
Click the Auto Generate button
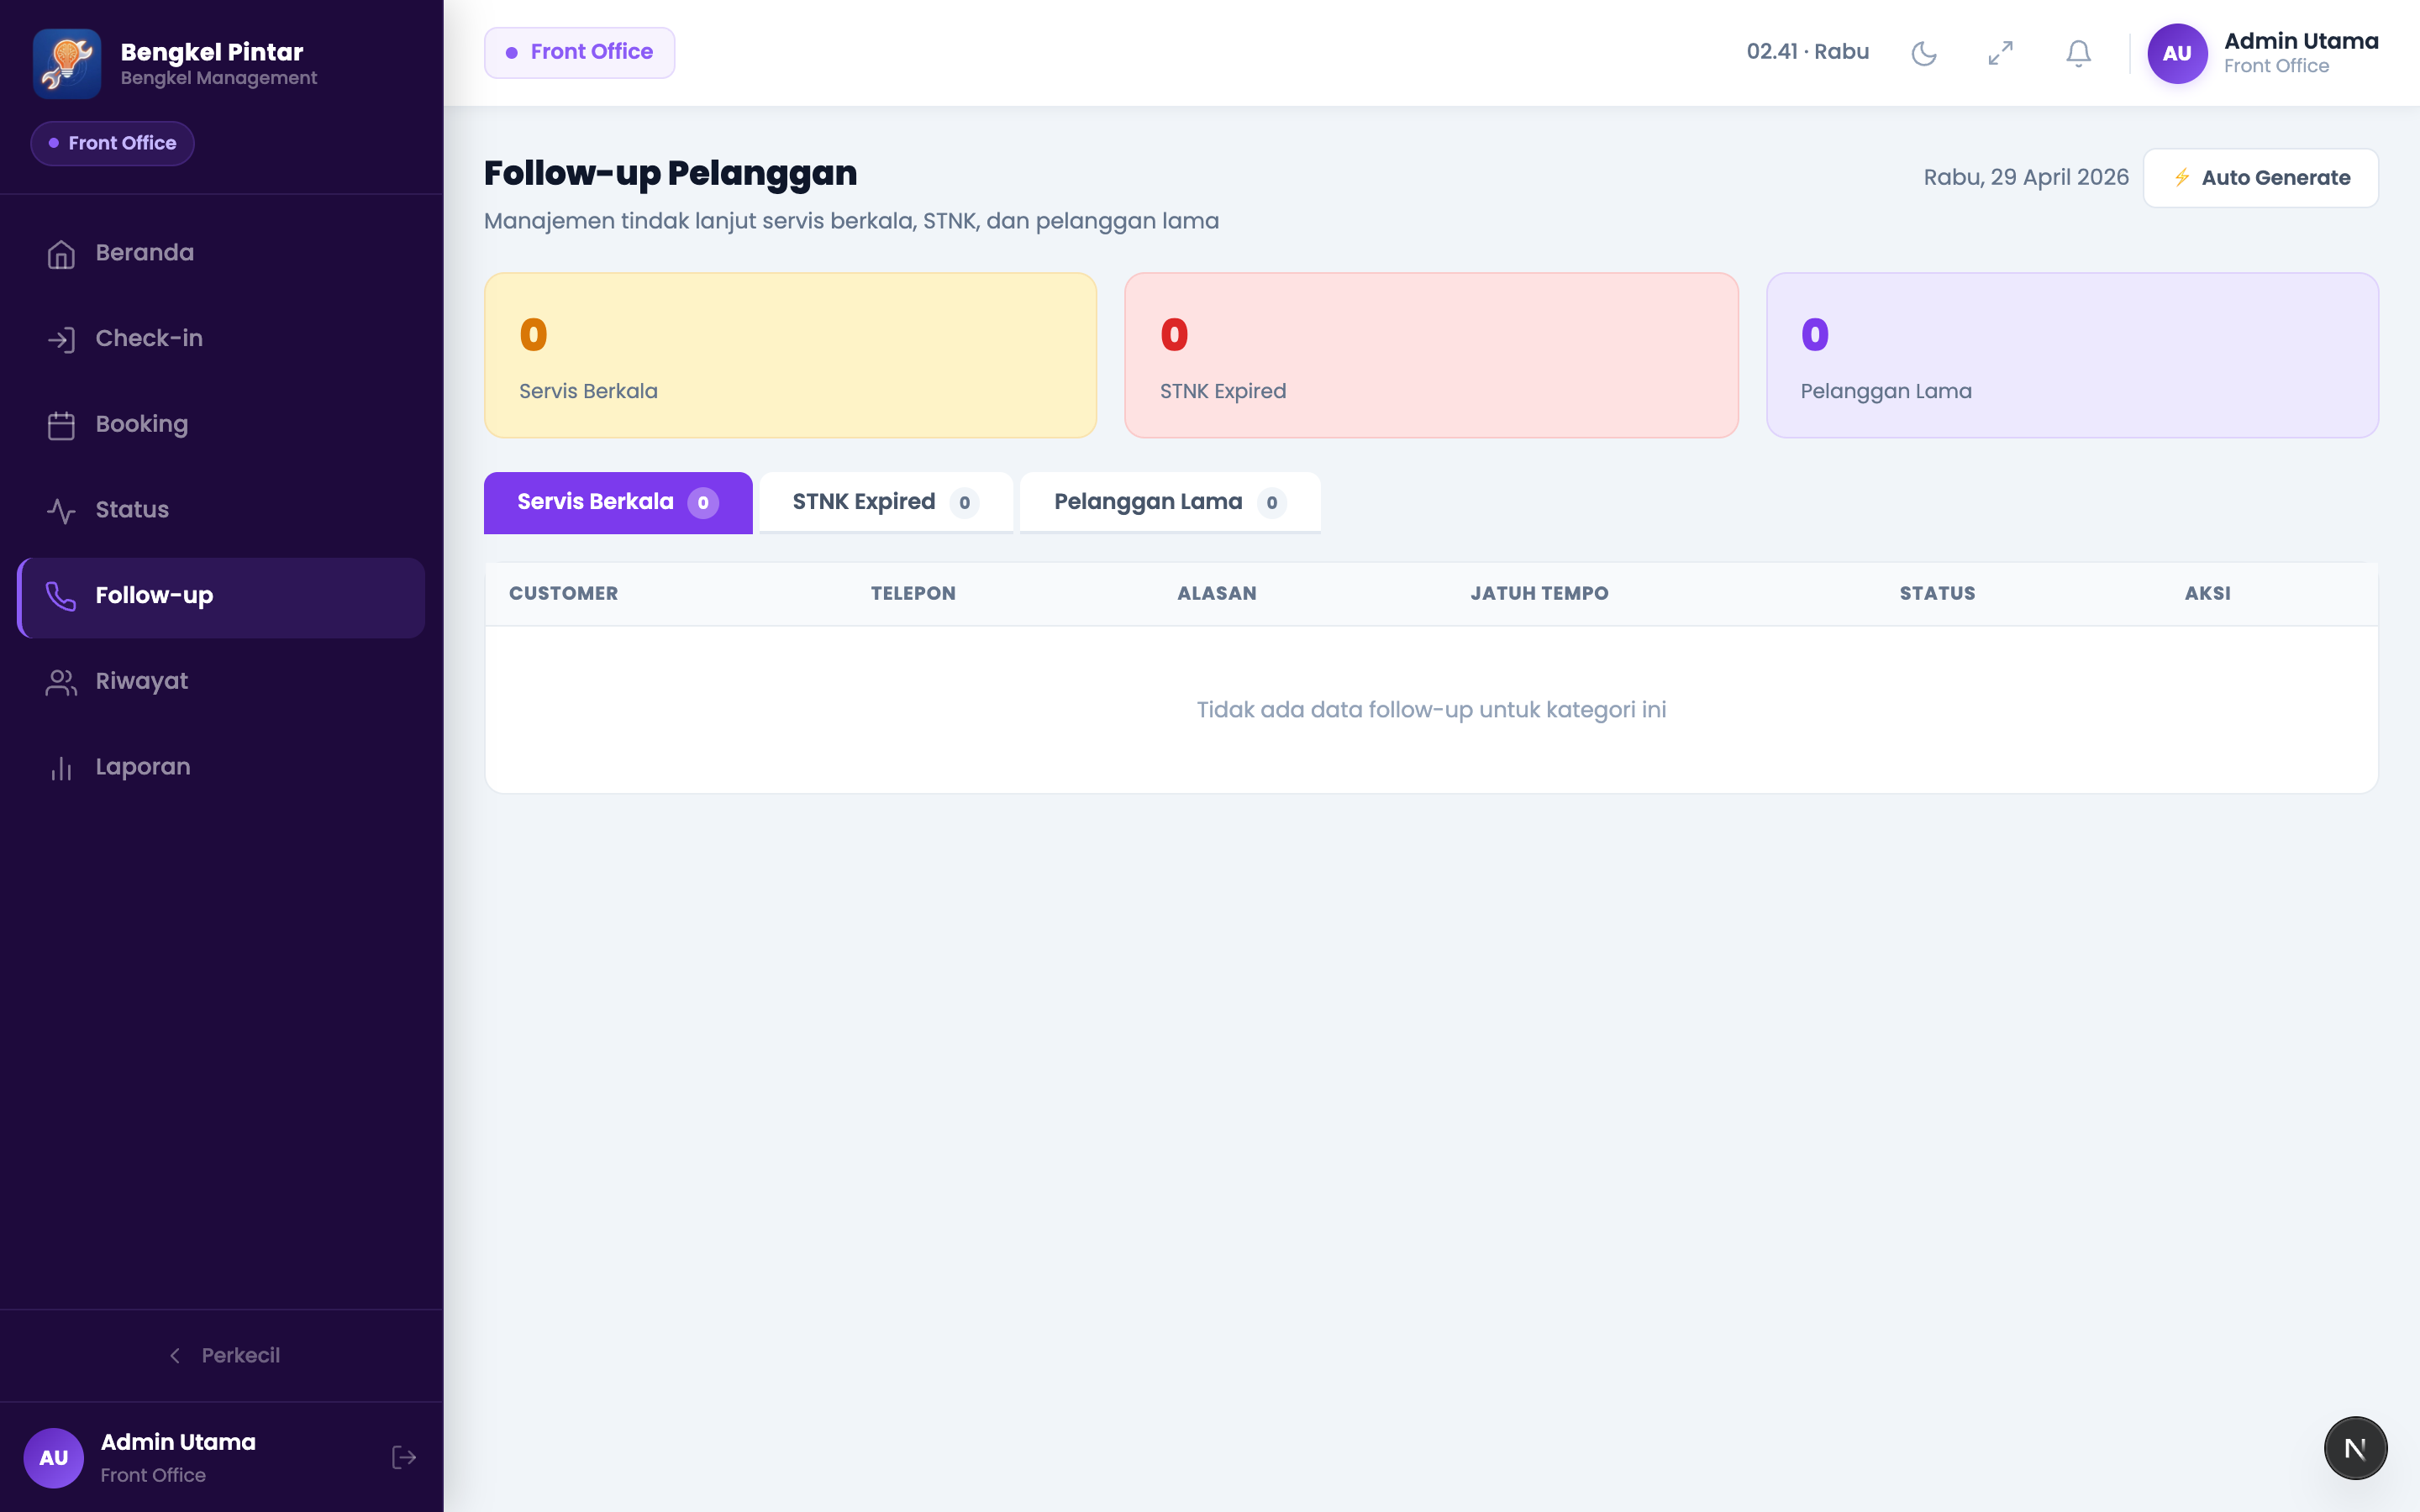tap(2260, 178)
